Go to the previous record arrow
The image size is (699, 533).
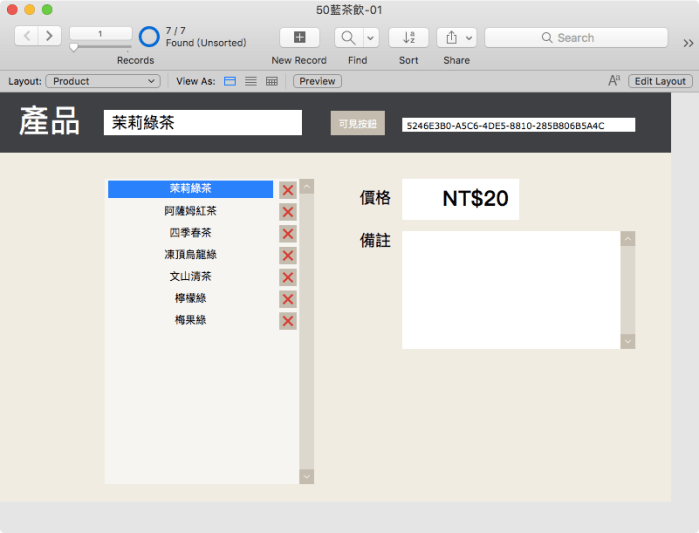click(26, 36)
